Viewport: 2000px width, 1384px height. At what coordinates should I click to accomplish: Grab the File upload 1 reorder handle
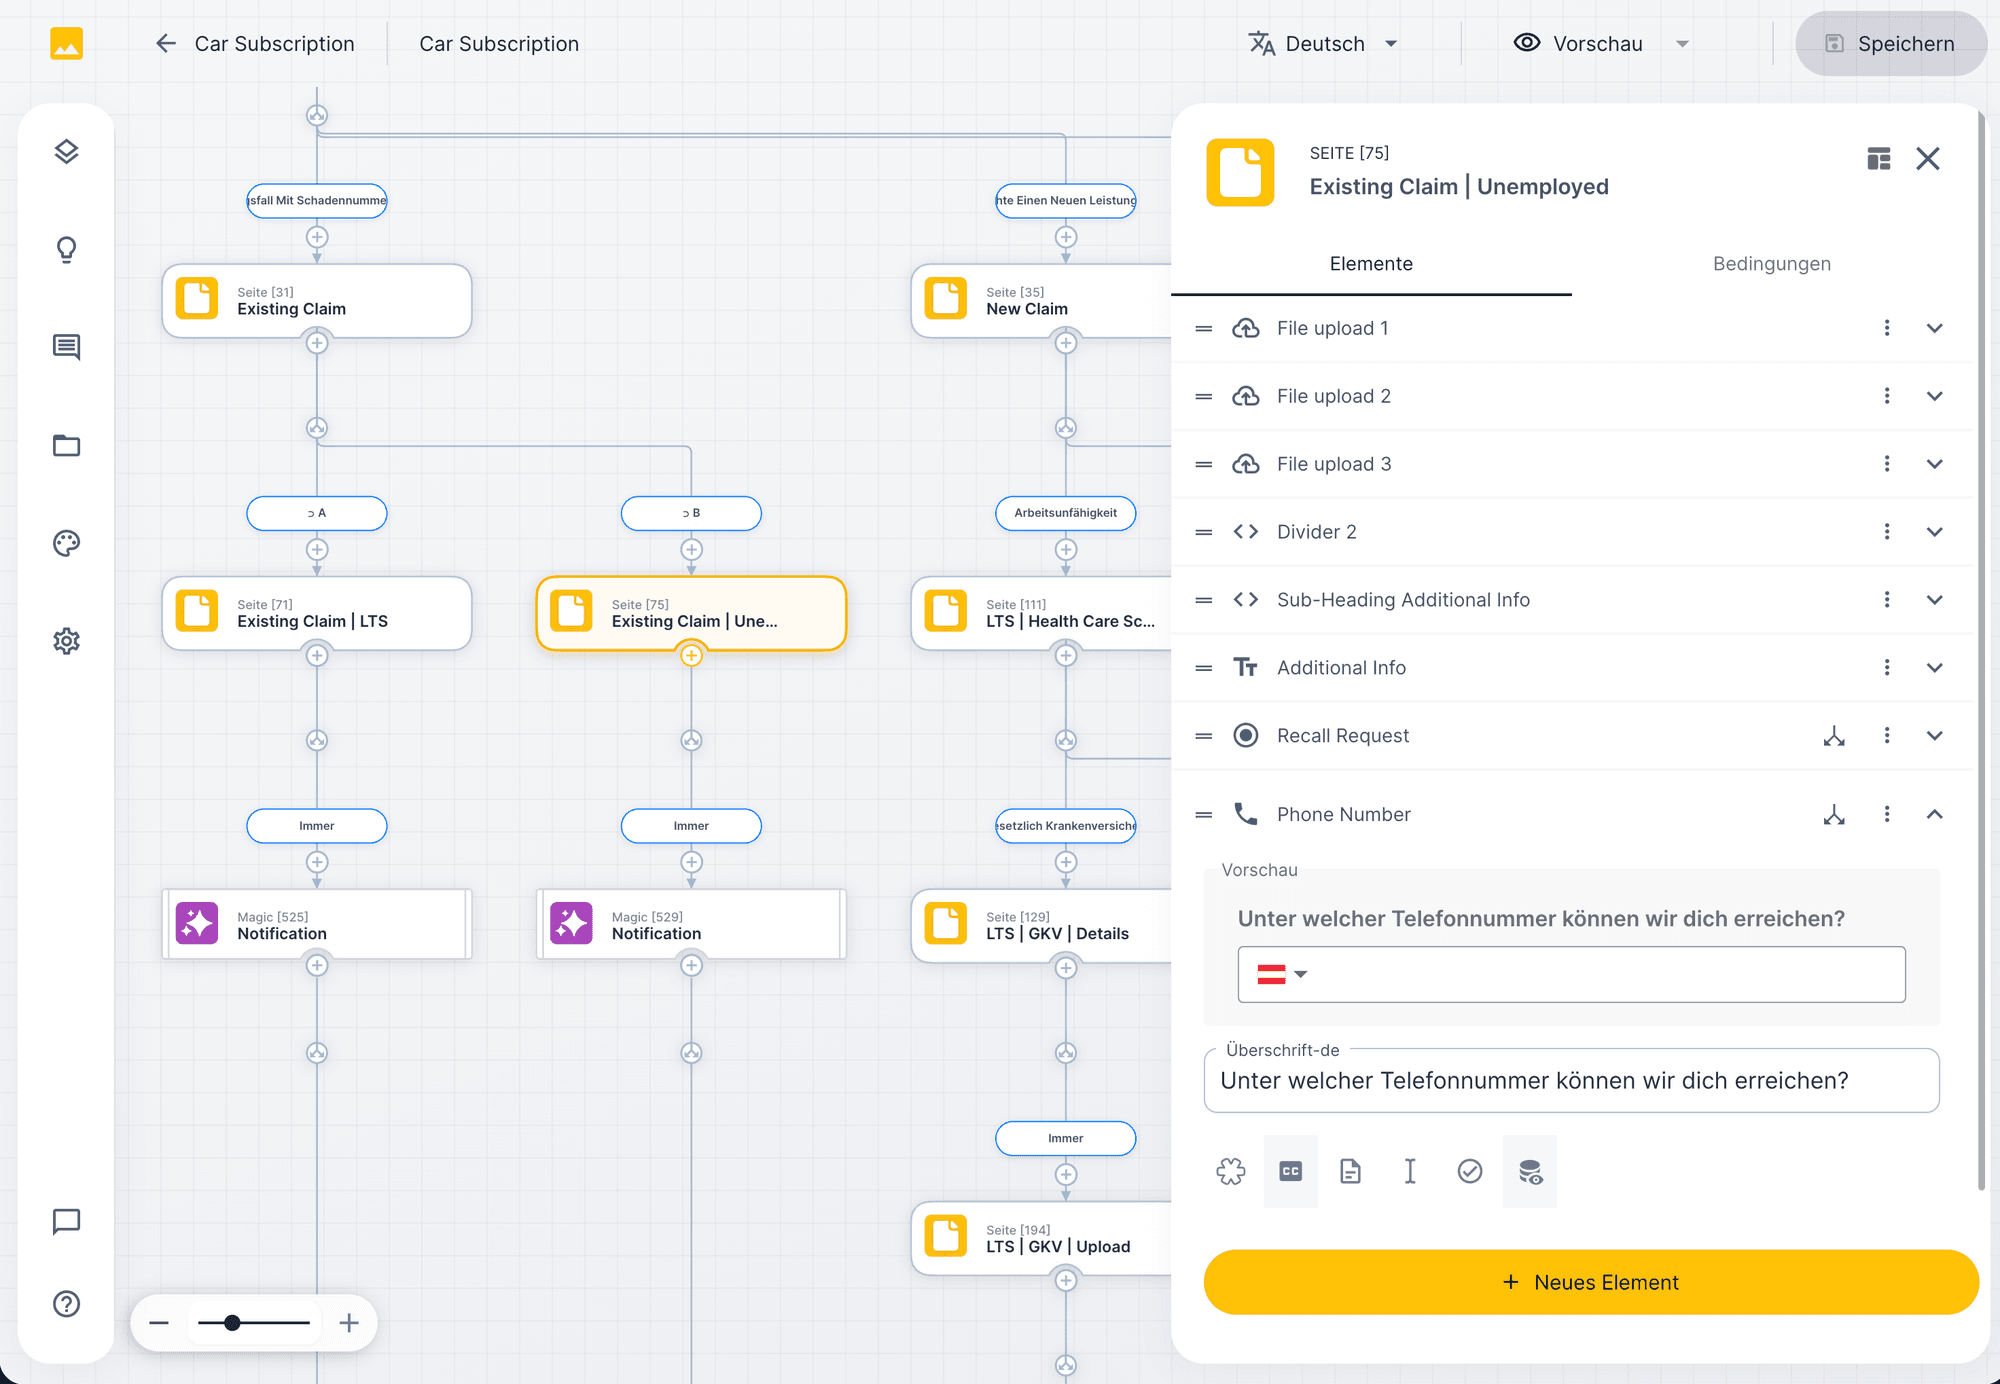(x=1204, y=328)
